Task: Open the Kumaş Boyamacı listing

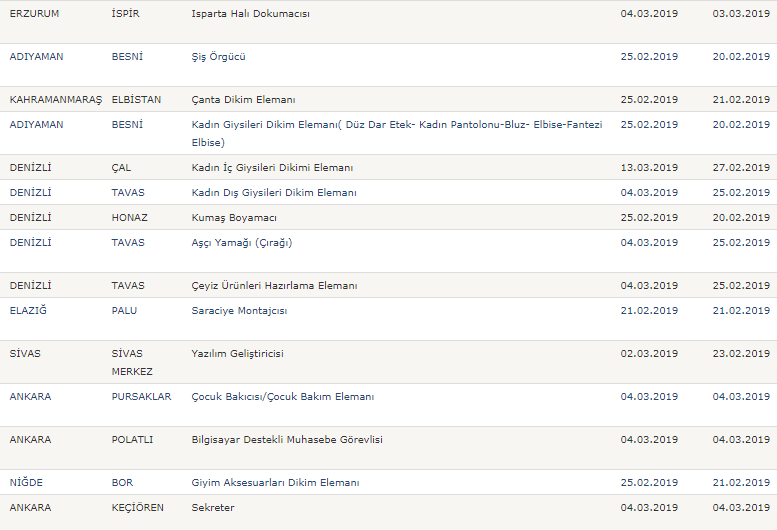Action: click(x=234, y=217)
